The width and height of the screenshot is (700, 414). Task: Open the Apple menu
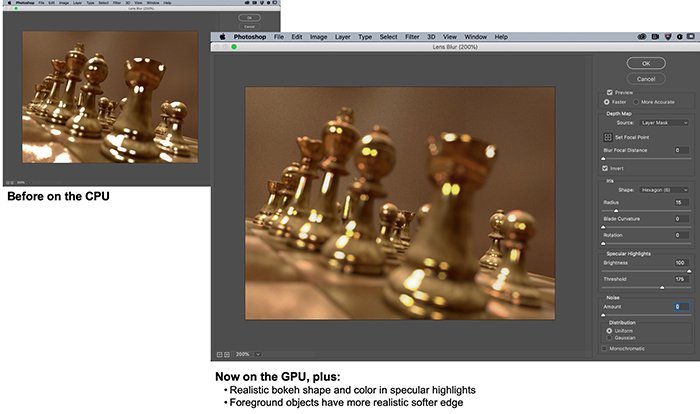coord(222,37)
